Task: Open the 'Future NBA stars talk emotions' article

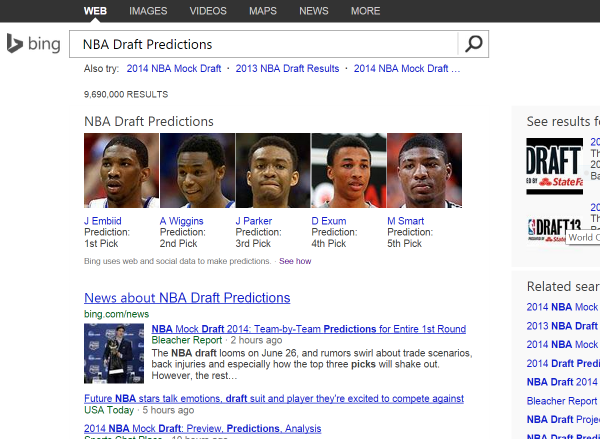Action: pyautogui.click(x=274, y=398)
